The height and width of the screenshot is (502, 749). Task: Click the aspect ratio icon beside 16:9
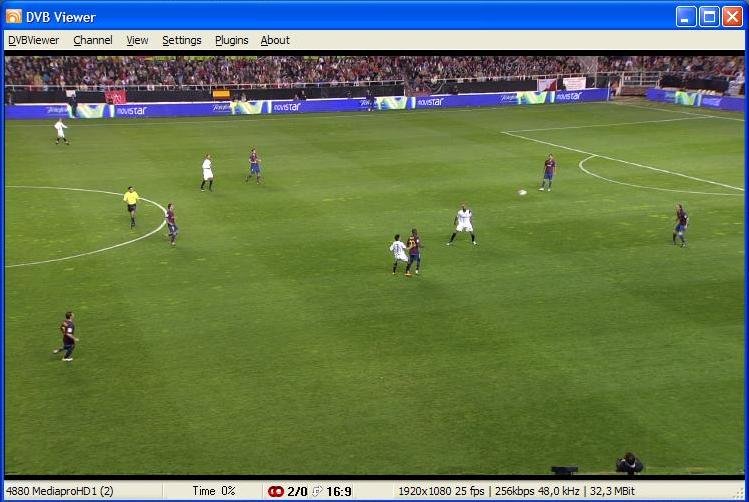click(317, 491)
